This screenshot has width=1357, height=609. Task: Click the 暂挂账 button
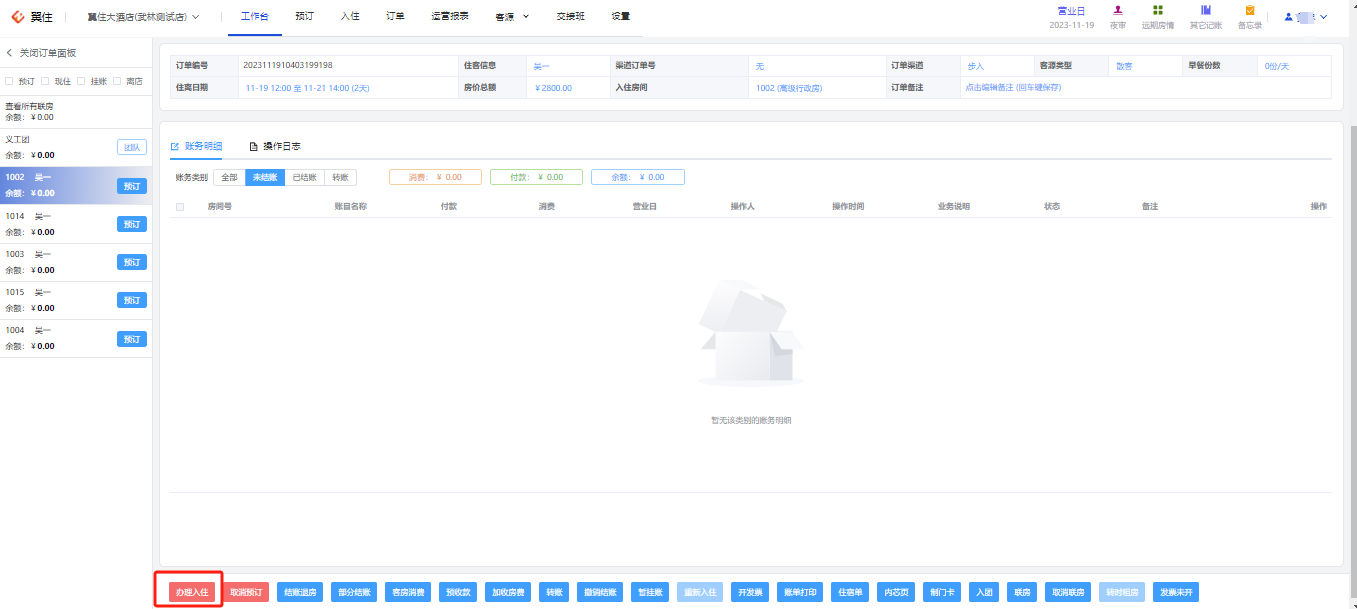650,592
